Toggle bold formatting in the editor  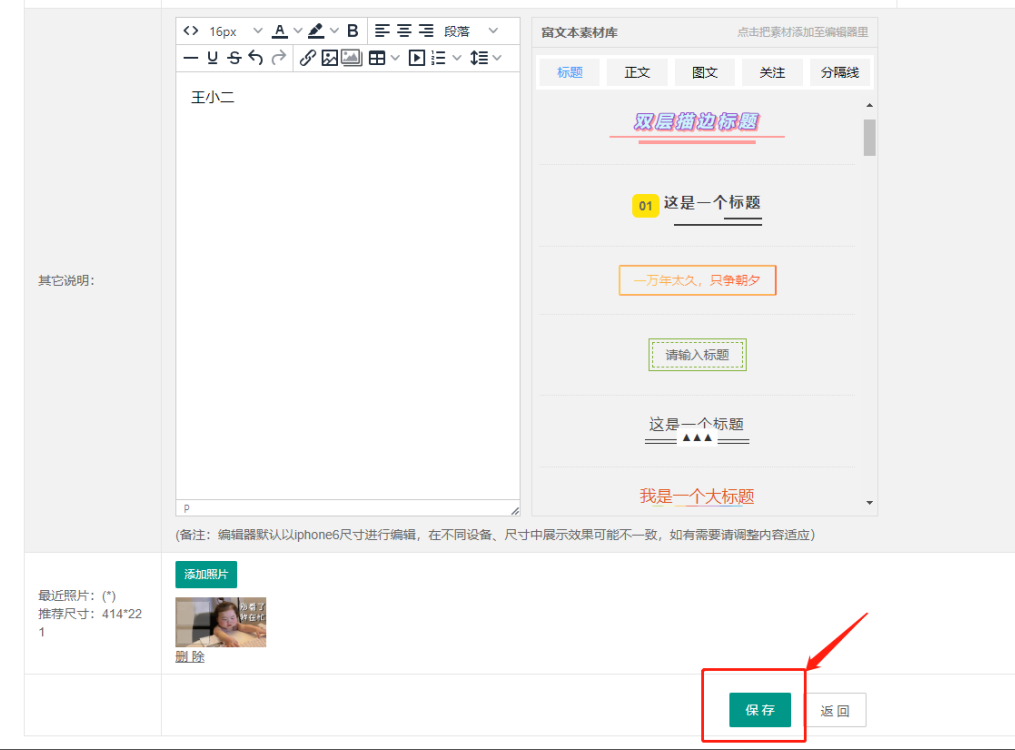pos(352,31)
